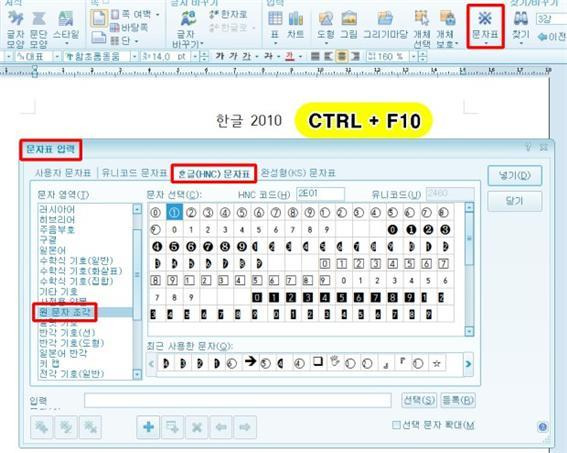Pick the highlighted circled 1 character

tap(174, 212)
